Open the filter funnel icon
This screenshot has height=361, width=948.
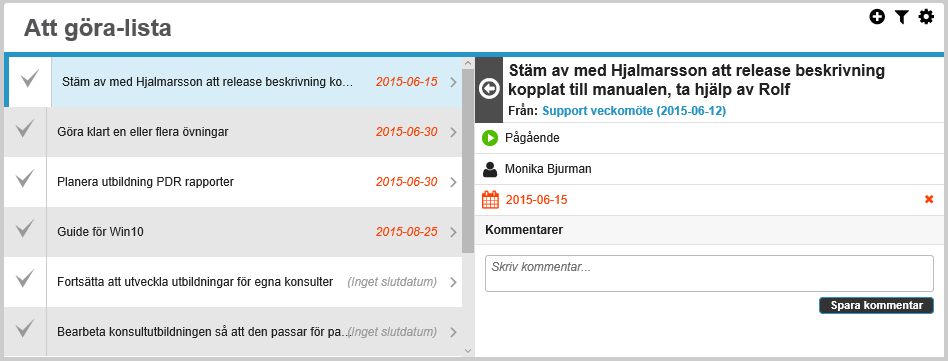pyautogui.click(x=901, y=17)
